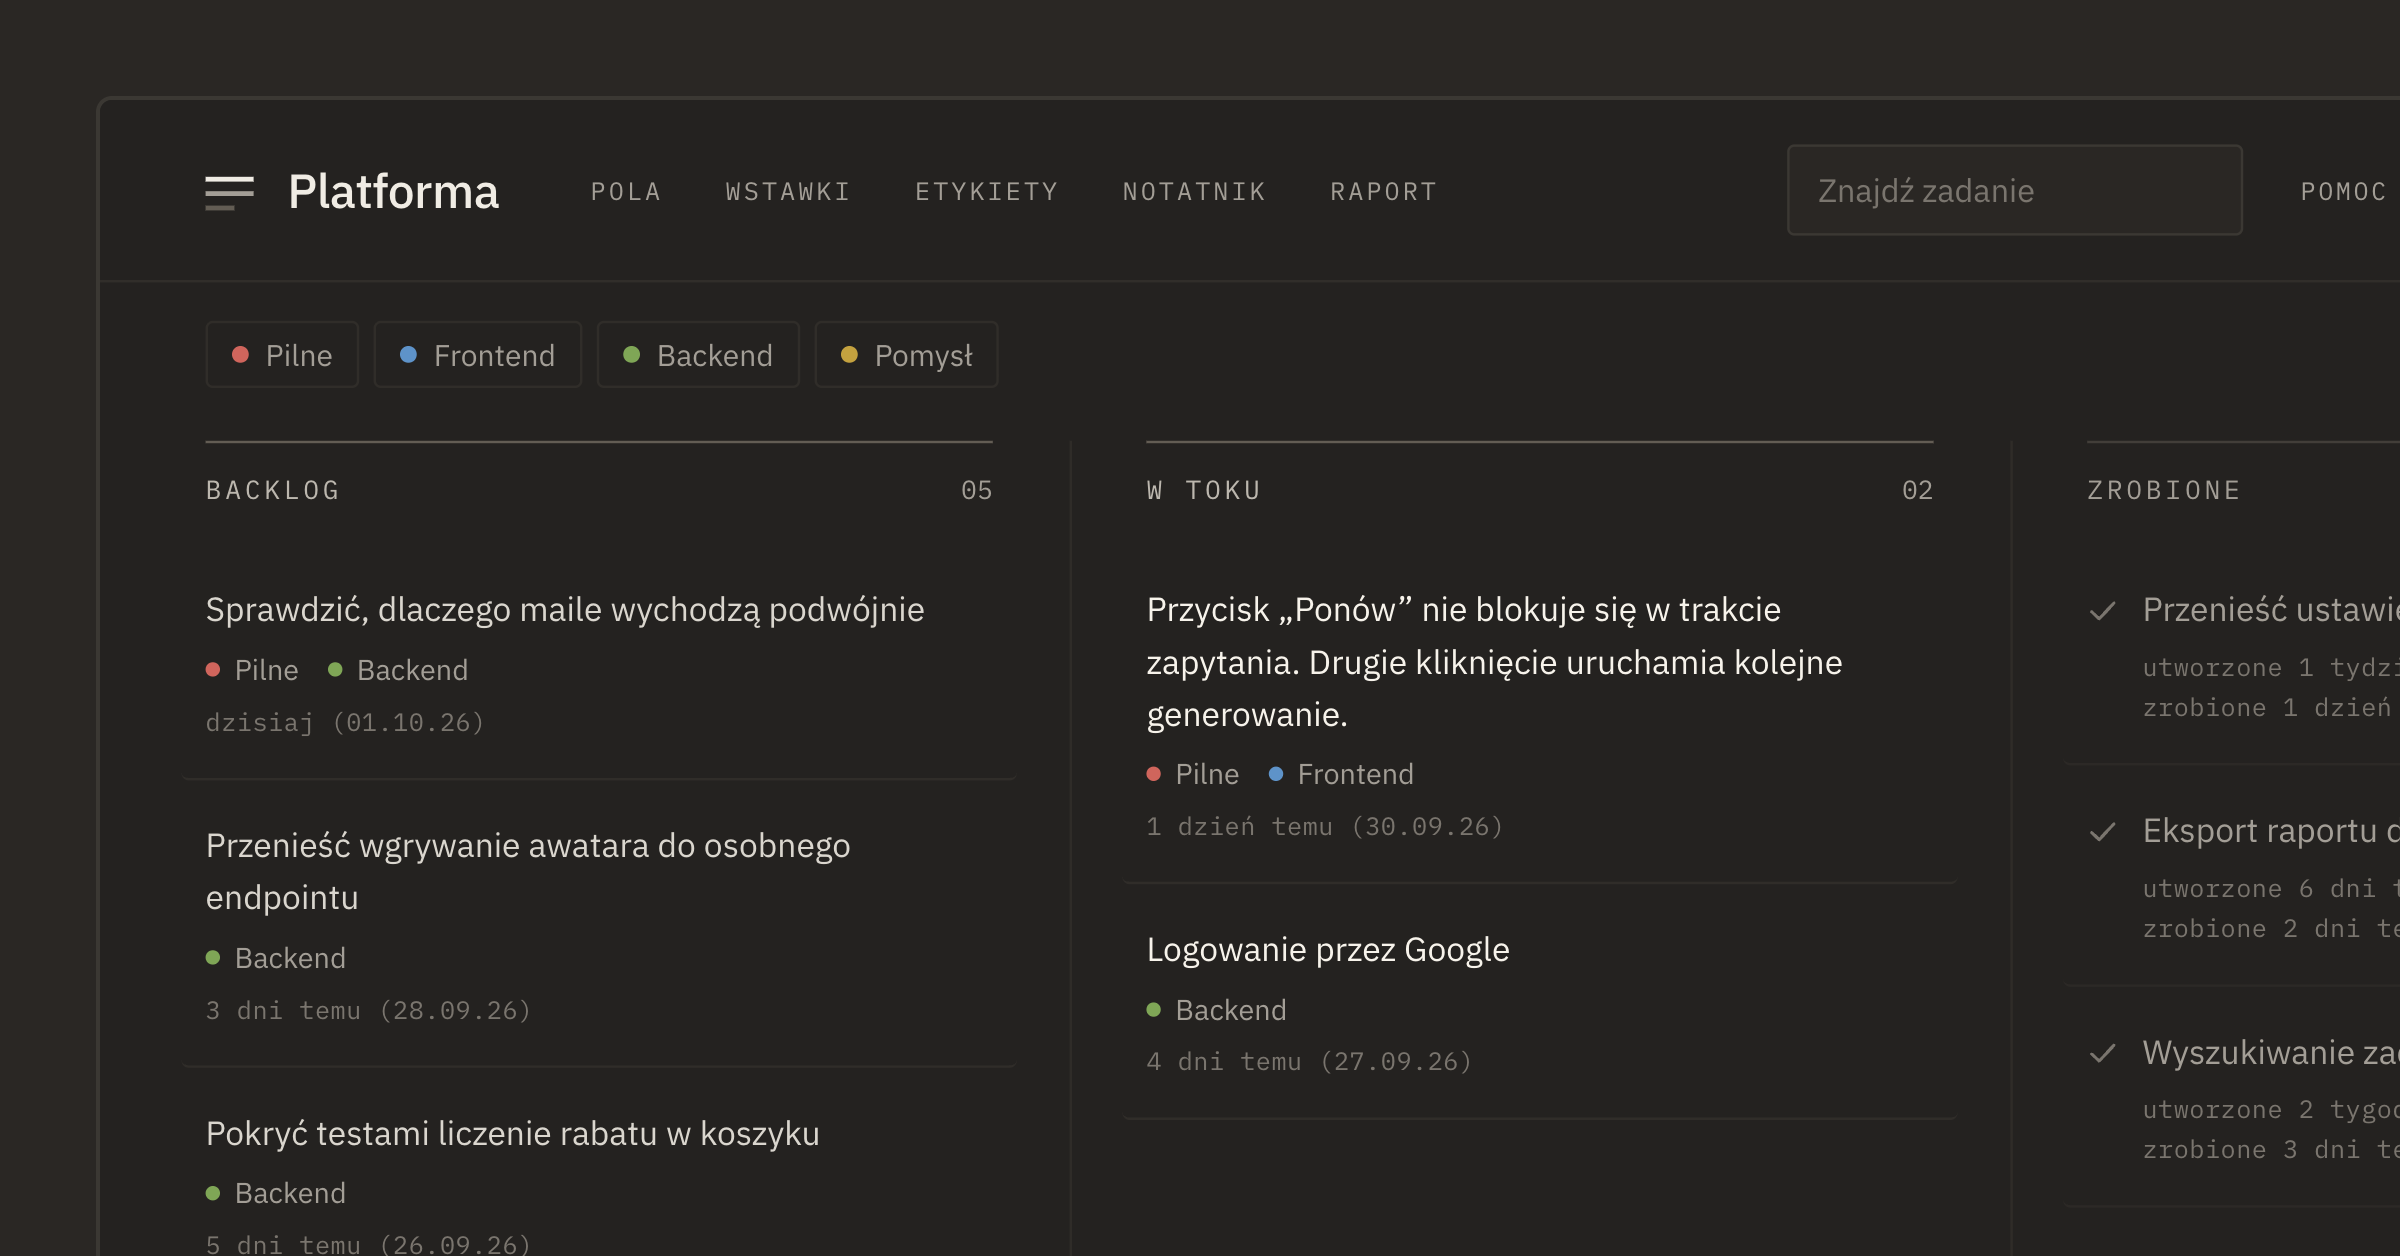Click the checkmark beside 'Wyszukiwanie'
Viewport: 2400px width, 1256px height.
point(2103,1053)
